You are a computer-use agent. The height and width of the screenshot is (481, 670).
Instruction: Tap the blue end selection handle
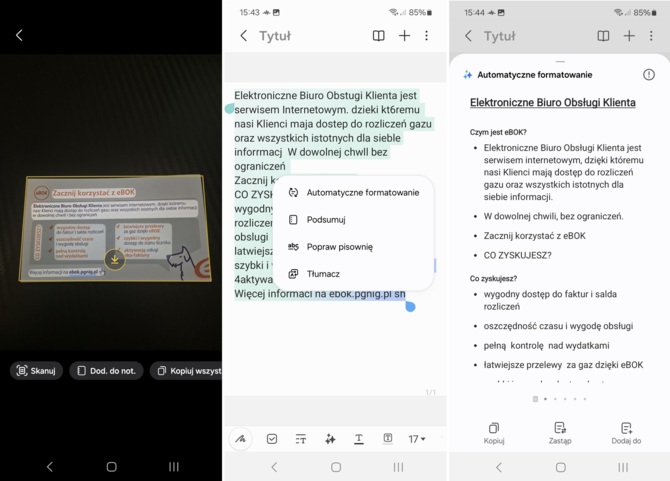(x=410, y=306)
